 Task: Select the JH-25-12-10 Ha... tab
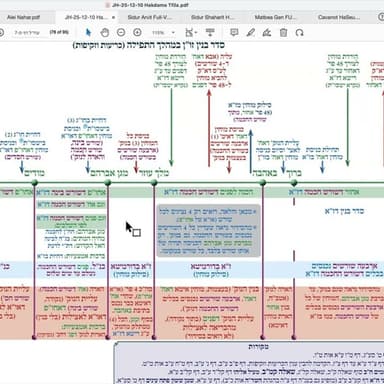point(86,17)
